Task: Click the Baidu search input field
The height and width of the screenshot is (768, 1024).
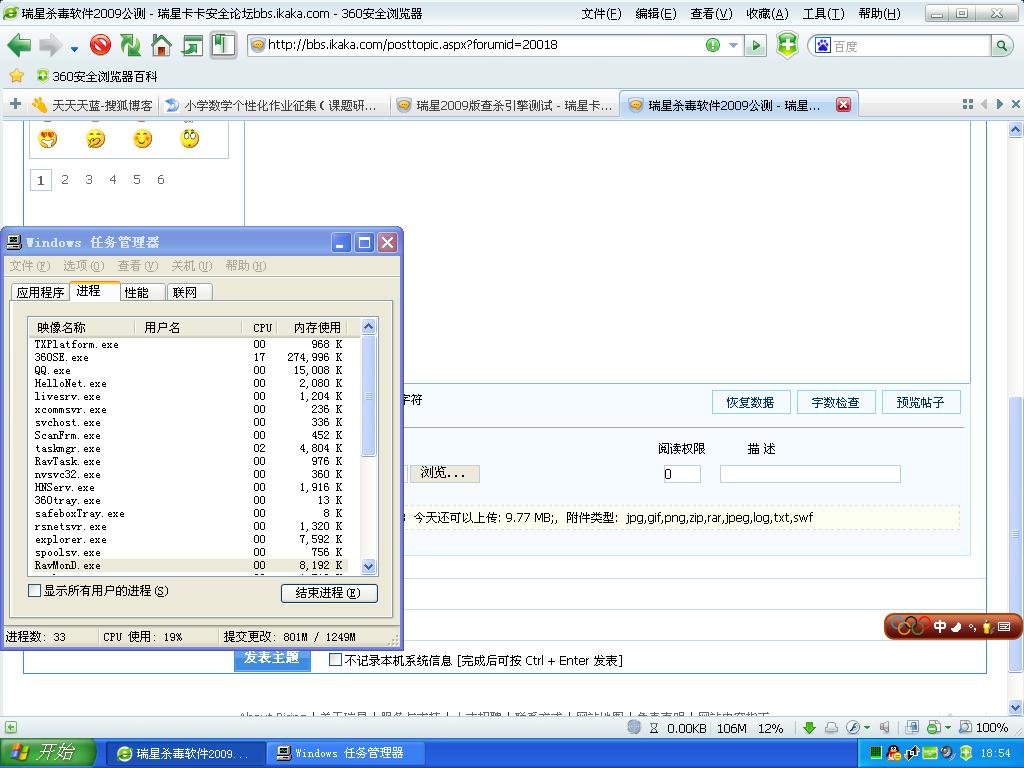Action: point(910,46)
